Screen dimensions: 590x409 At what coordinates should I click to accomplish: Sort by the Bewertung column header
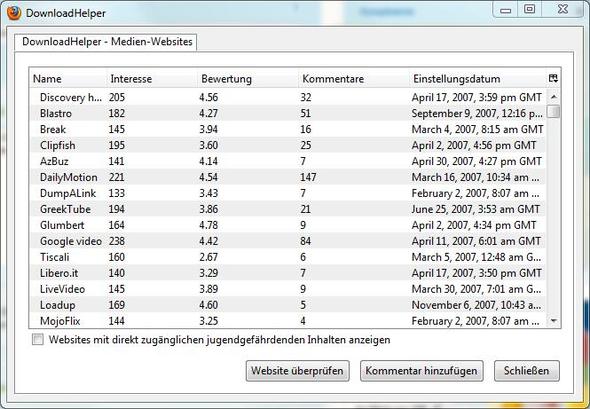tap(248, 79)
